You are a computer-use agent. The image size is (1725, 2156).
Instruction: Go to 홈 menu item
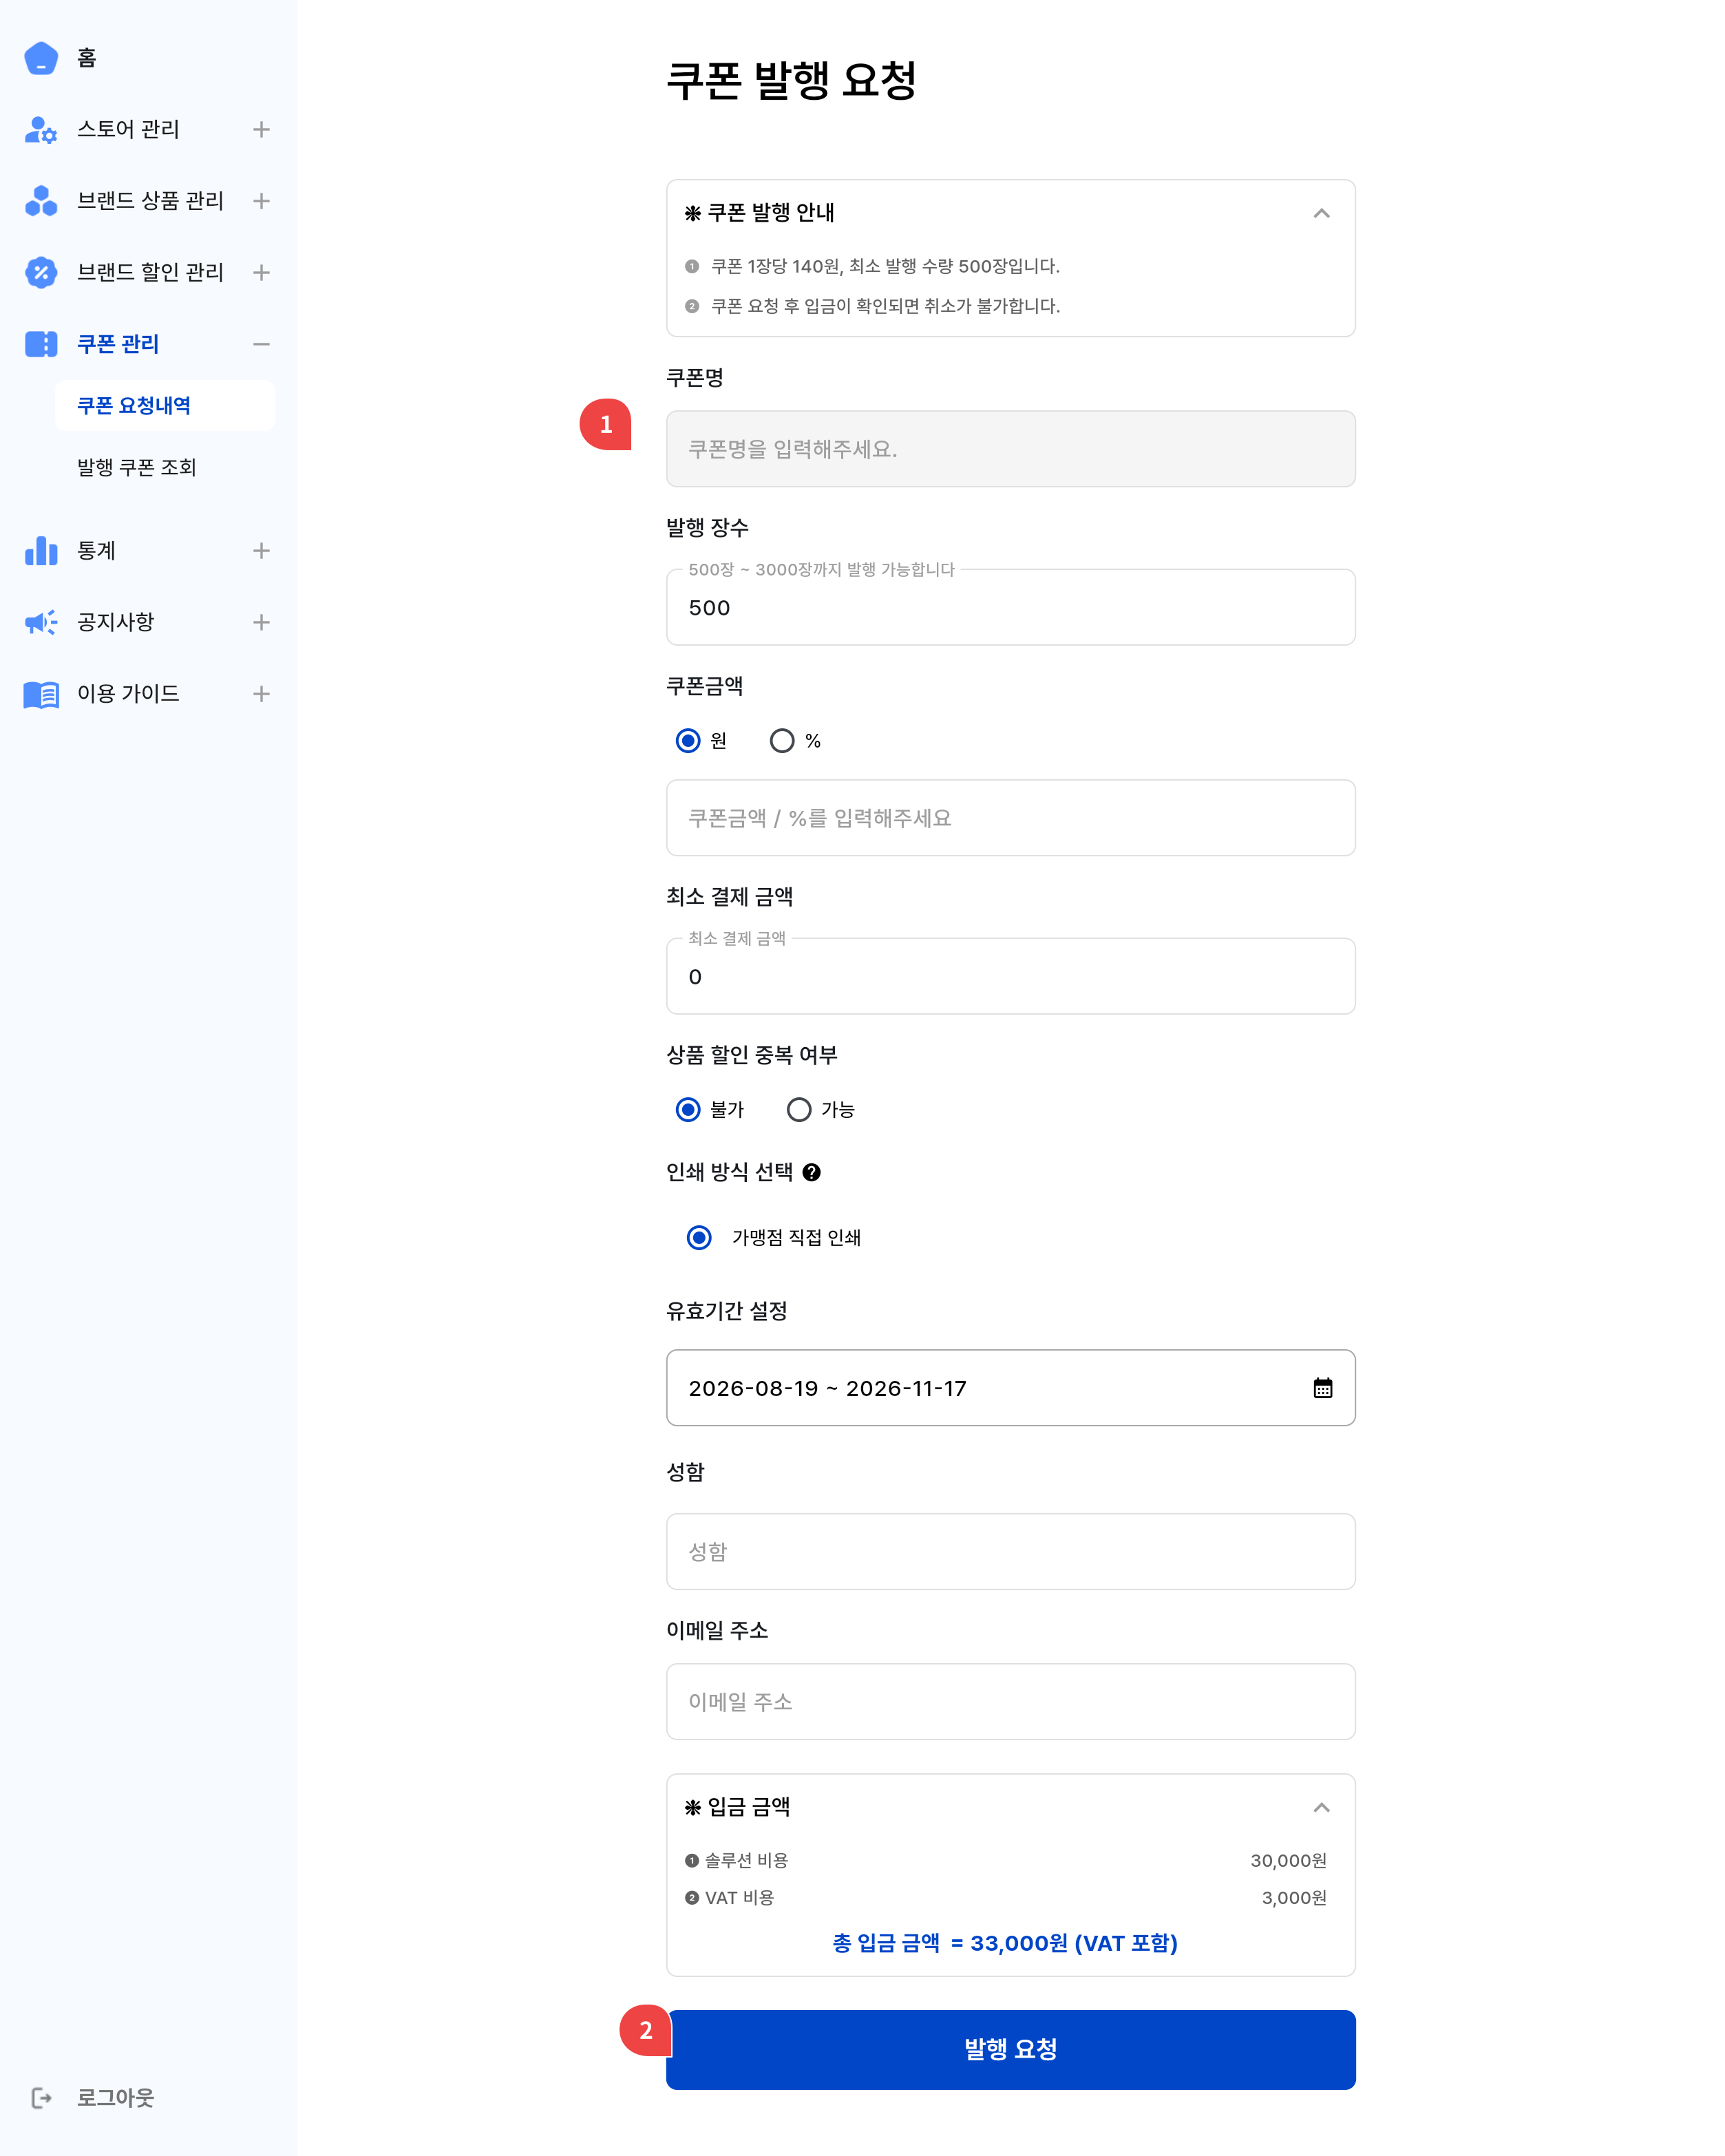click(87, 58)
